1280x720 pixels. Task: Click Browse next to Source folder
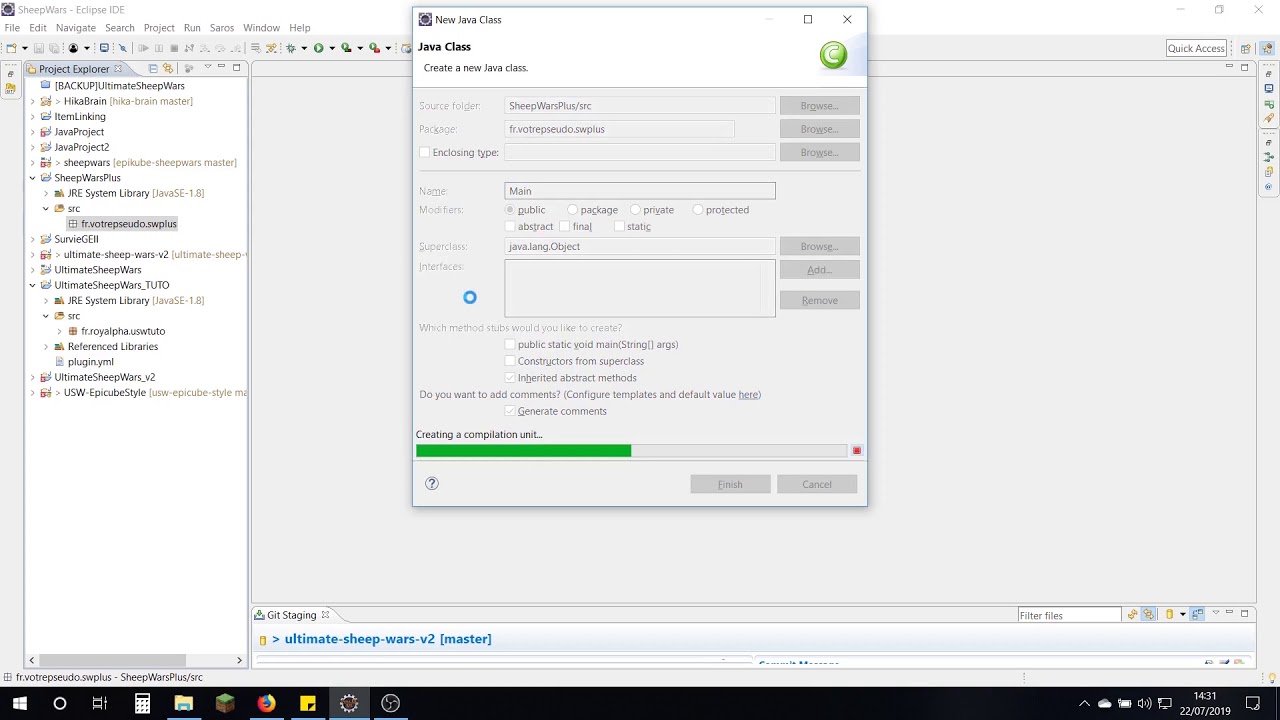point(819,106)
